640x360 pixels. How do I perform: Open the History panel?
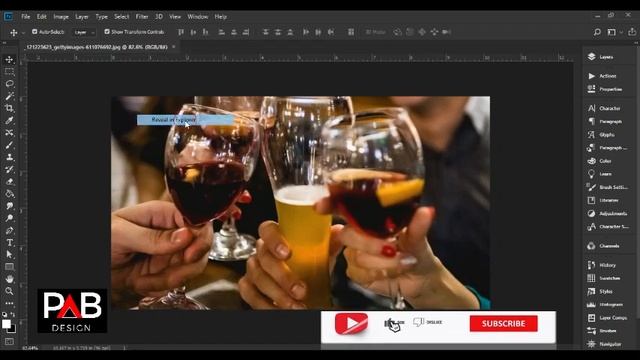[602, 265]
